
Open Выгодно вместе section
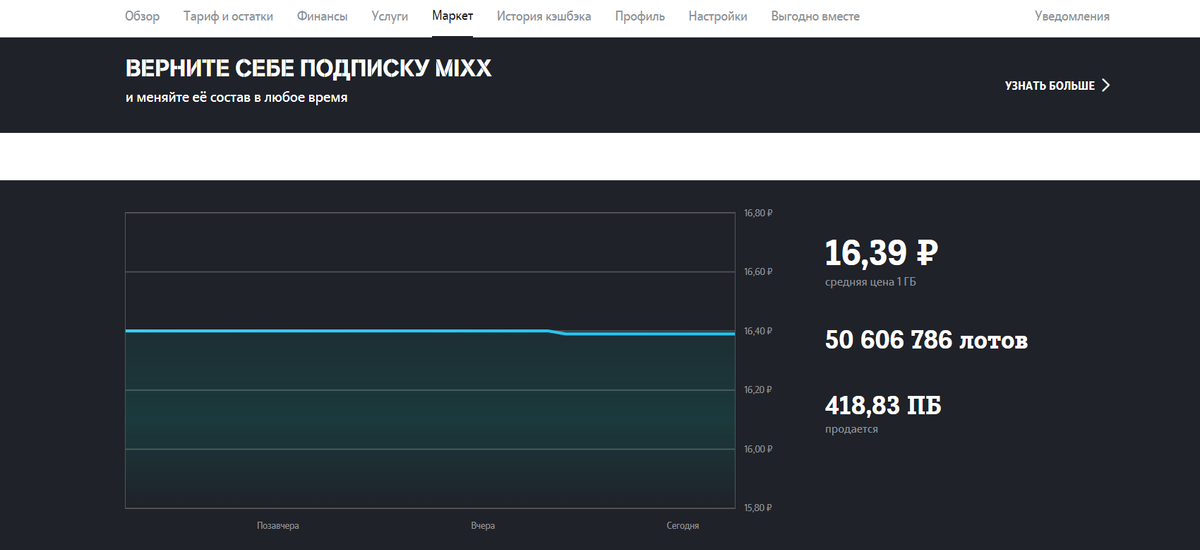815,16
